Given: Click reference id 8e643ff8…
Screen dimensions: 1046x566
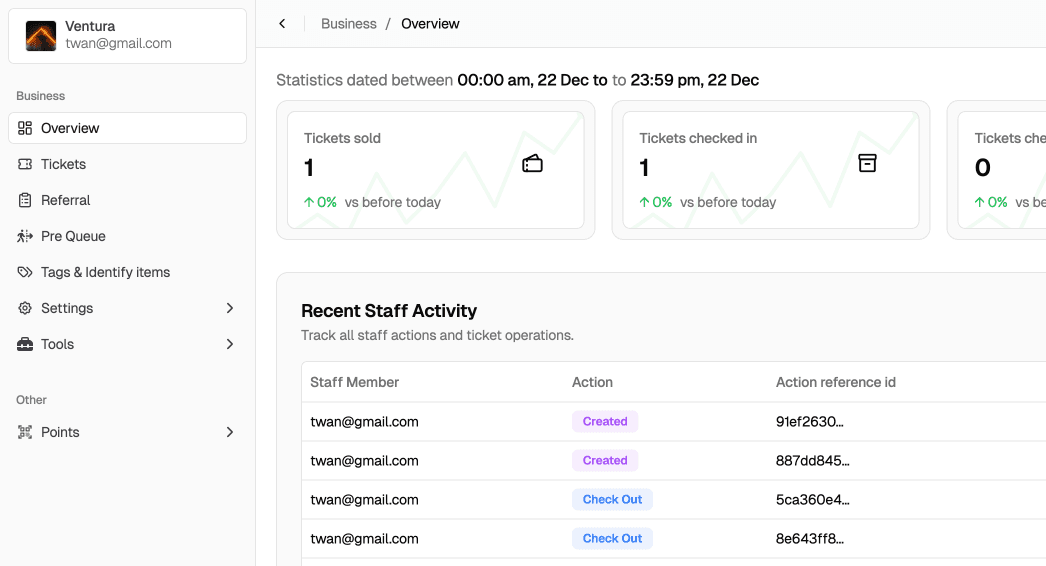Looking at the screenshot, I should [x=810, y=539].
